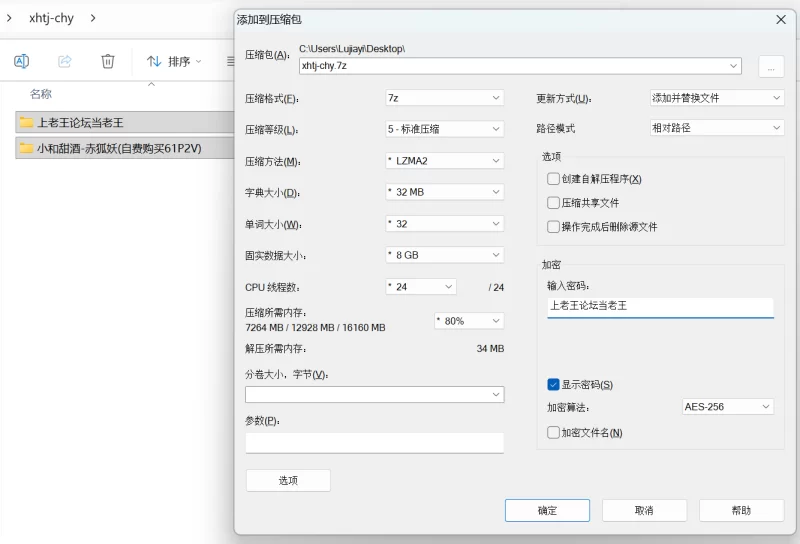
Task: Enable 加密文件名 checkbox
Action: coord(554,433)
